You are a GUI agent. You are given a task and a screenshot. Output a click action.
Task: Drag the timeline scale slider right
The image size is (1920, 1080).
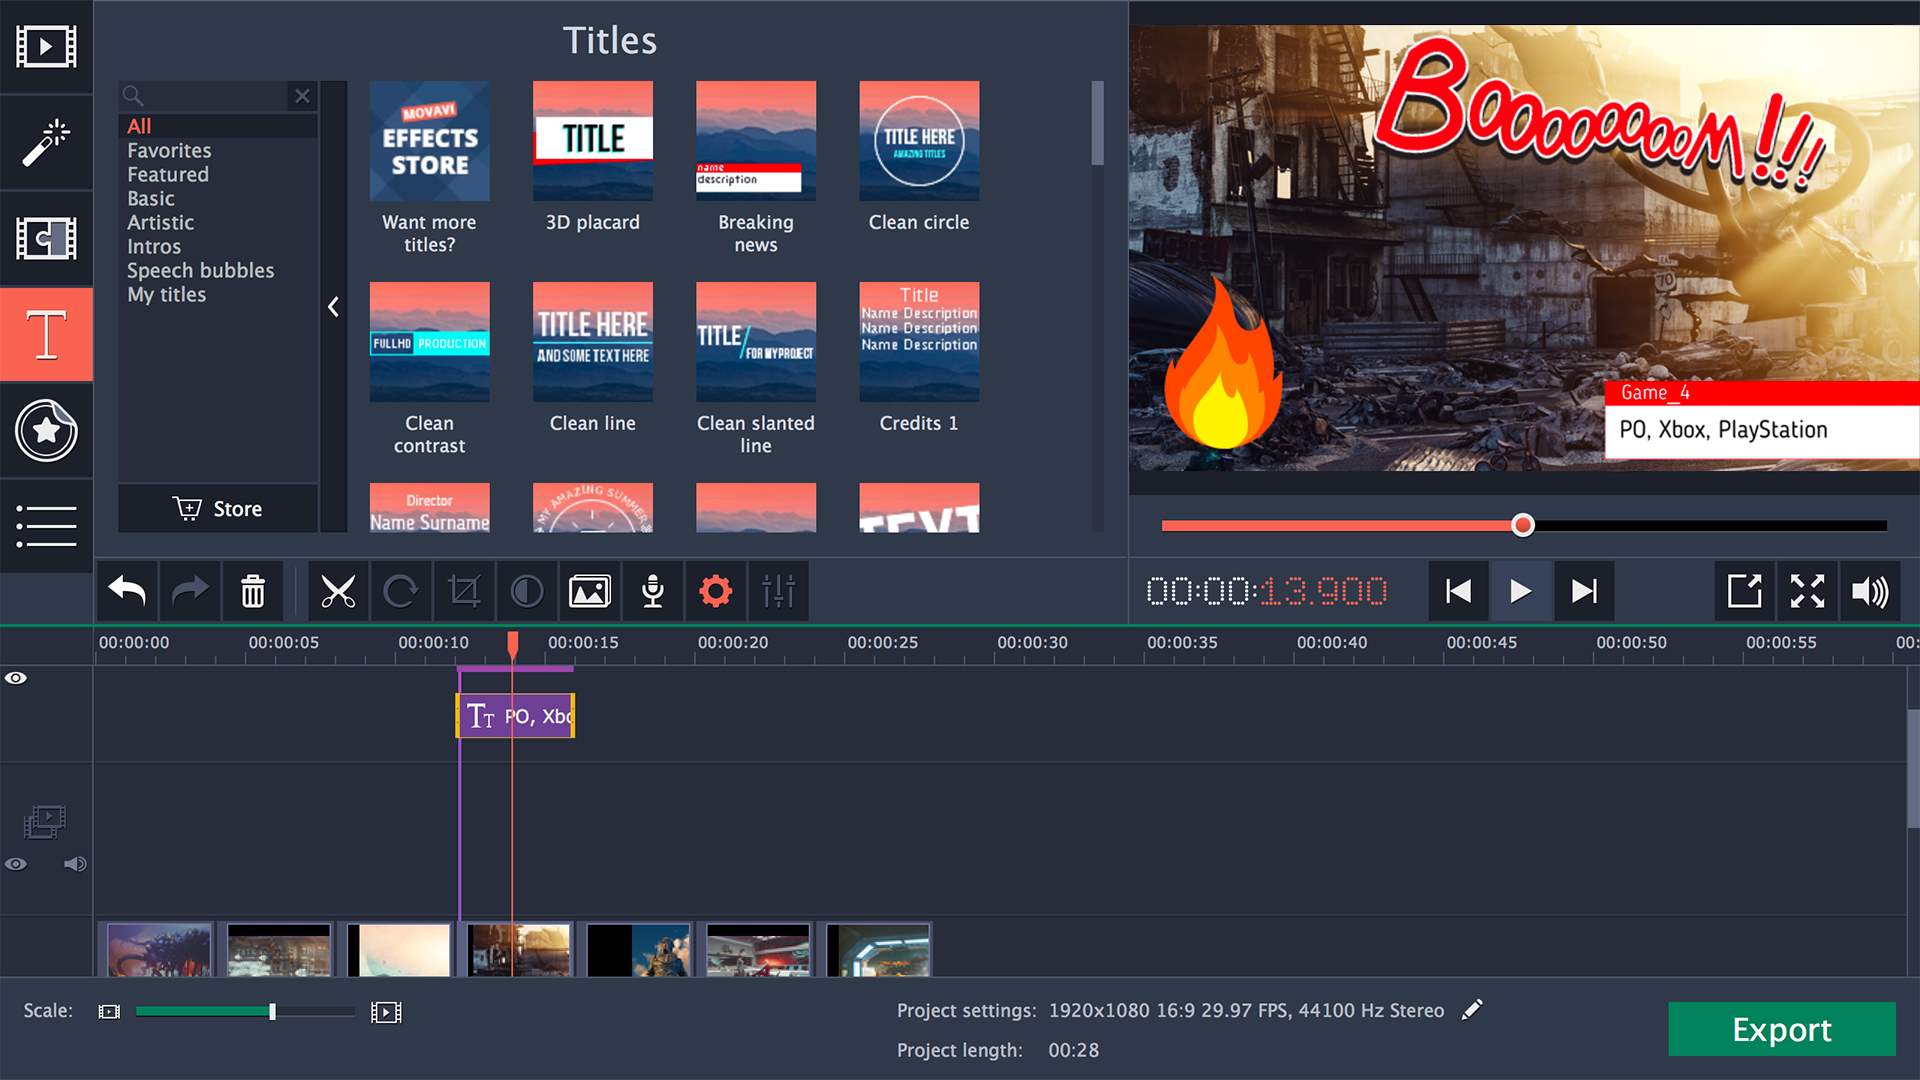273,1010
